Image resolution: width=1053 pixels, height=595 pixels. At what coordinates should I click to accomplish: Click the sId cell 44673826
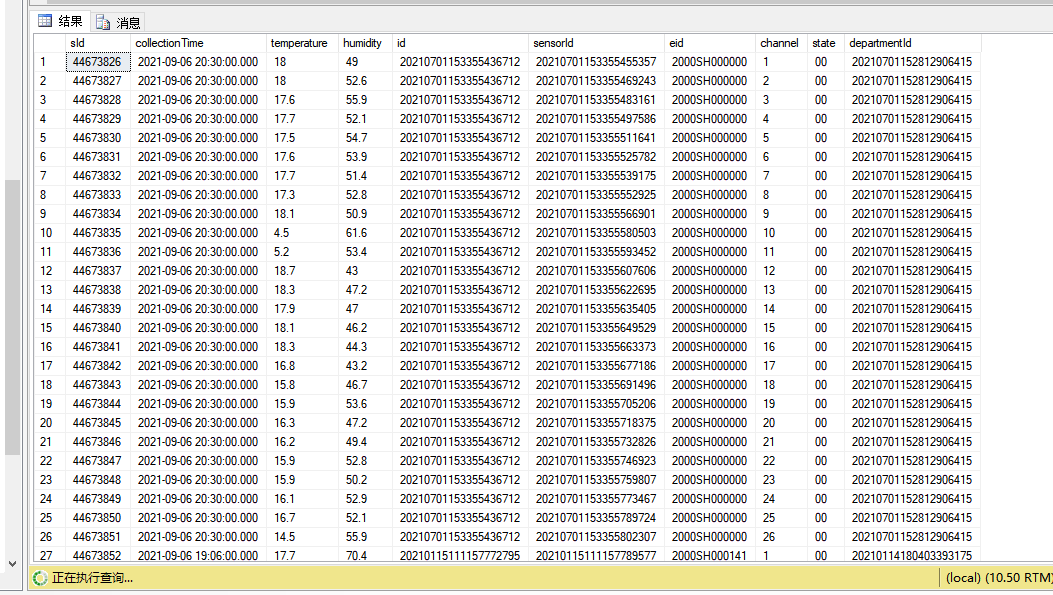97,62
